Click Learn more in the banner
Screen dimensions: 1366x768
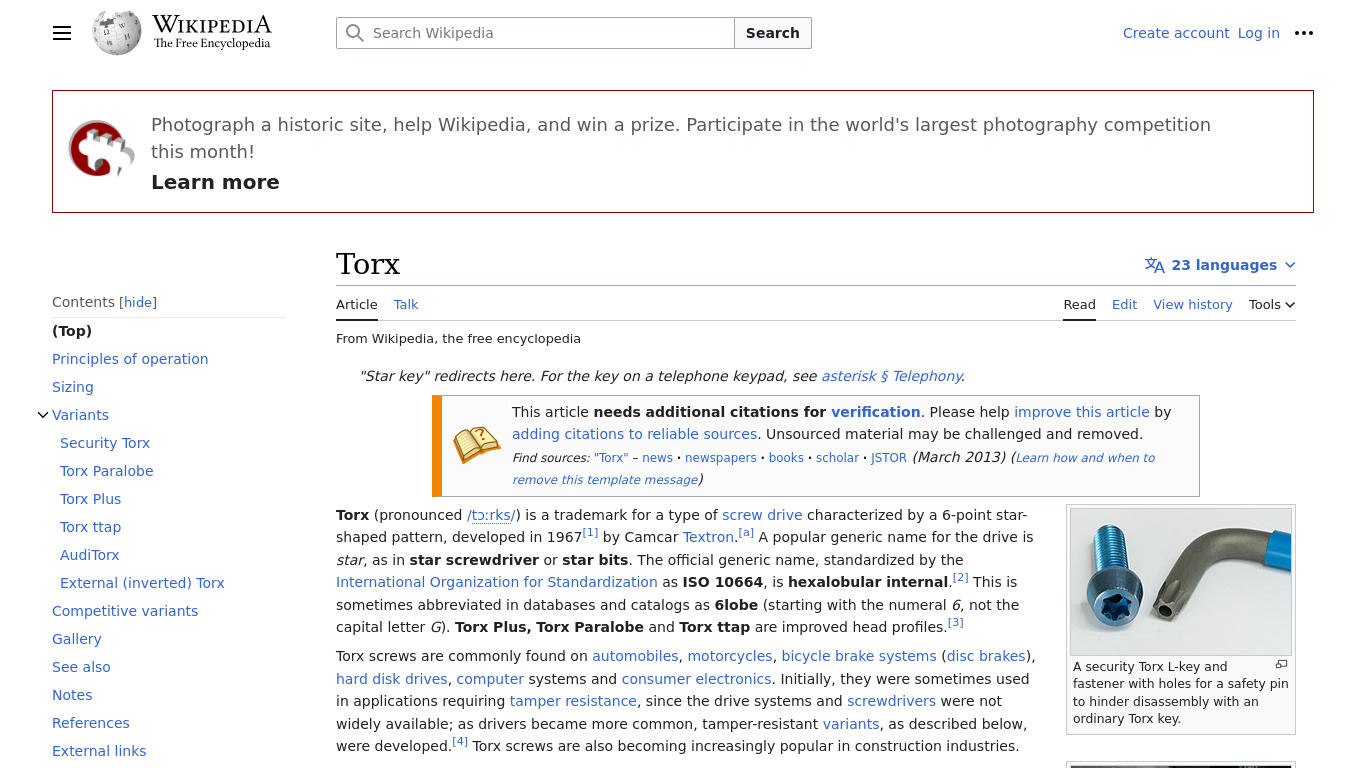pyautogui.click(x=215, y=182)
